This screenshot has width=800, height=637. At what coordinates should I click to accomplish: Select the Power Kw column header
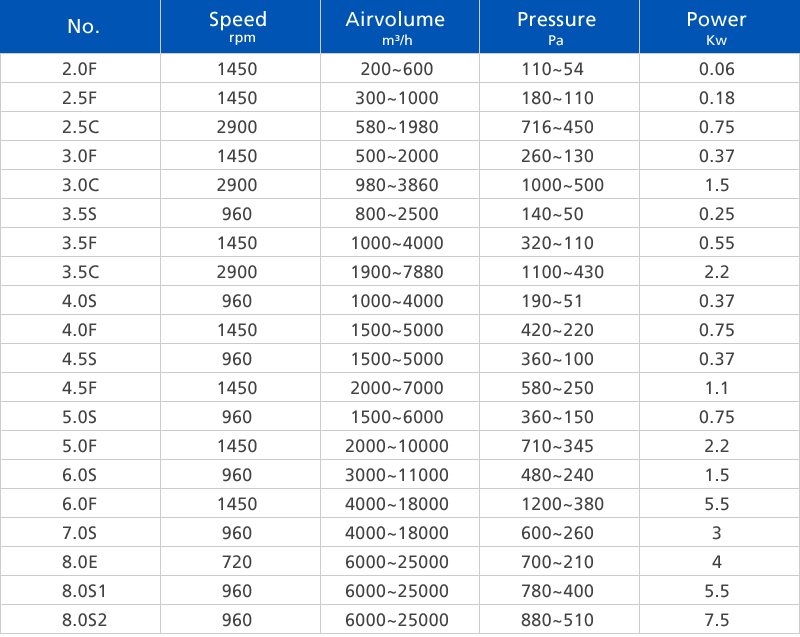pos(716,27)
